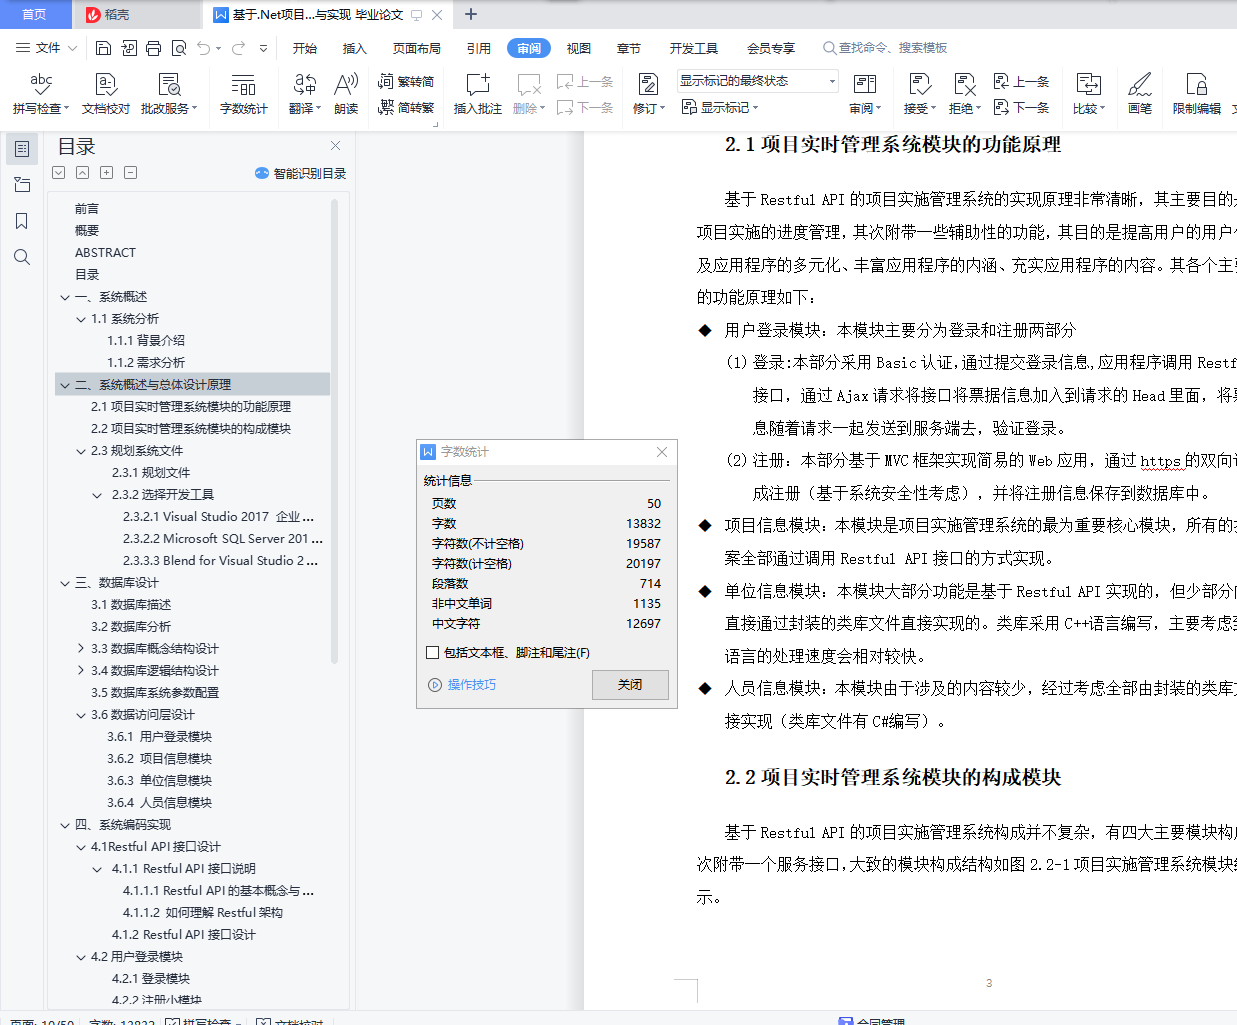Switch to the 首页 home tab
The height and width of the screenshot is (1025, 1237).
34,14
